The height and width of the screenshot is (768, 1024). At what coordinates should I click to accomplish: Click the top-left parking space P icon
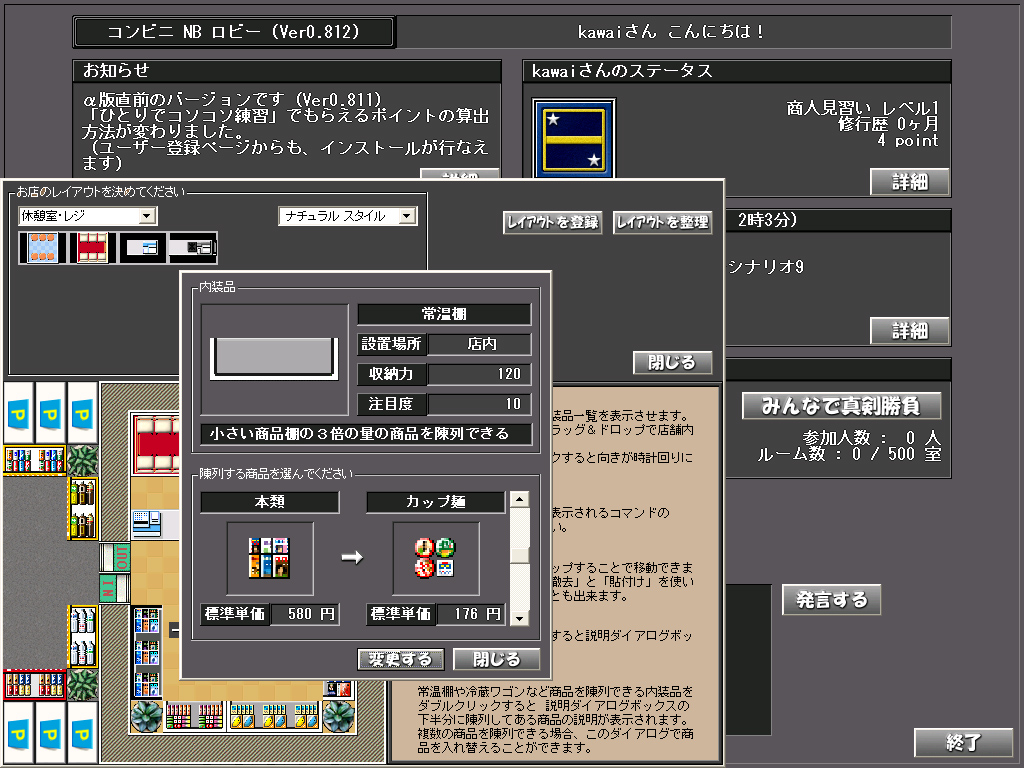(x=17, y=413)
